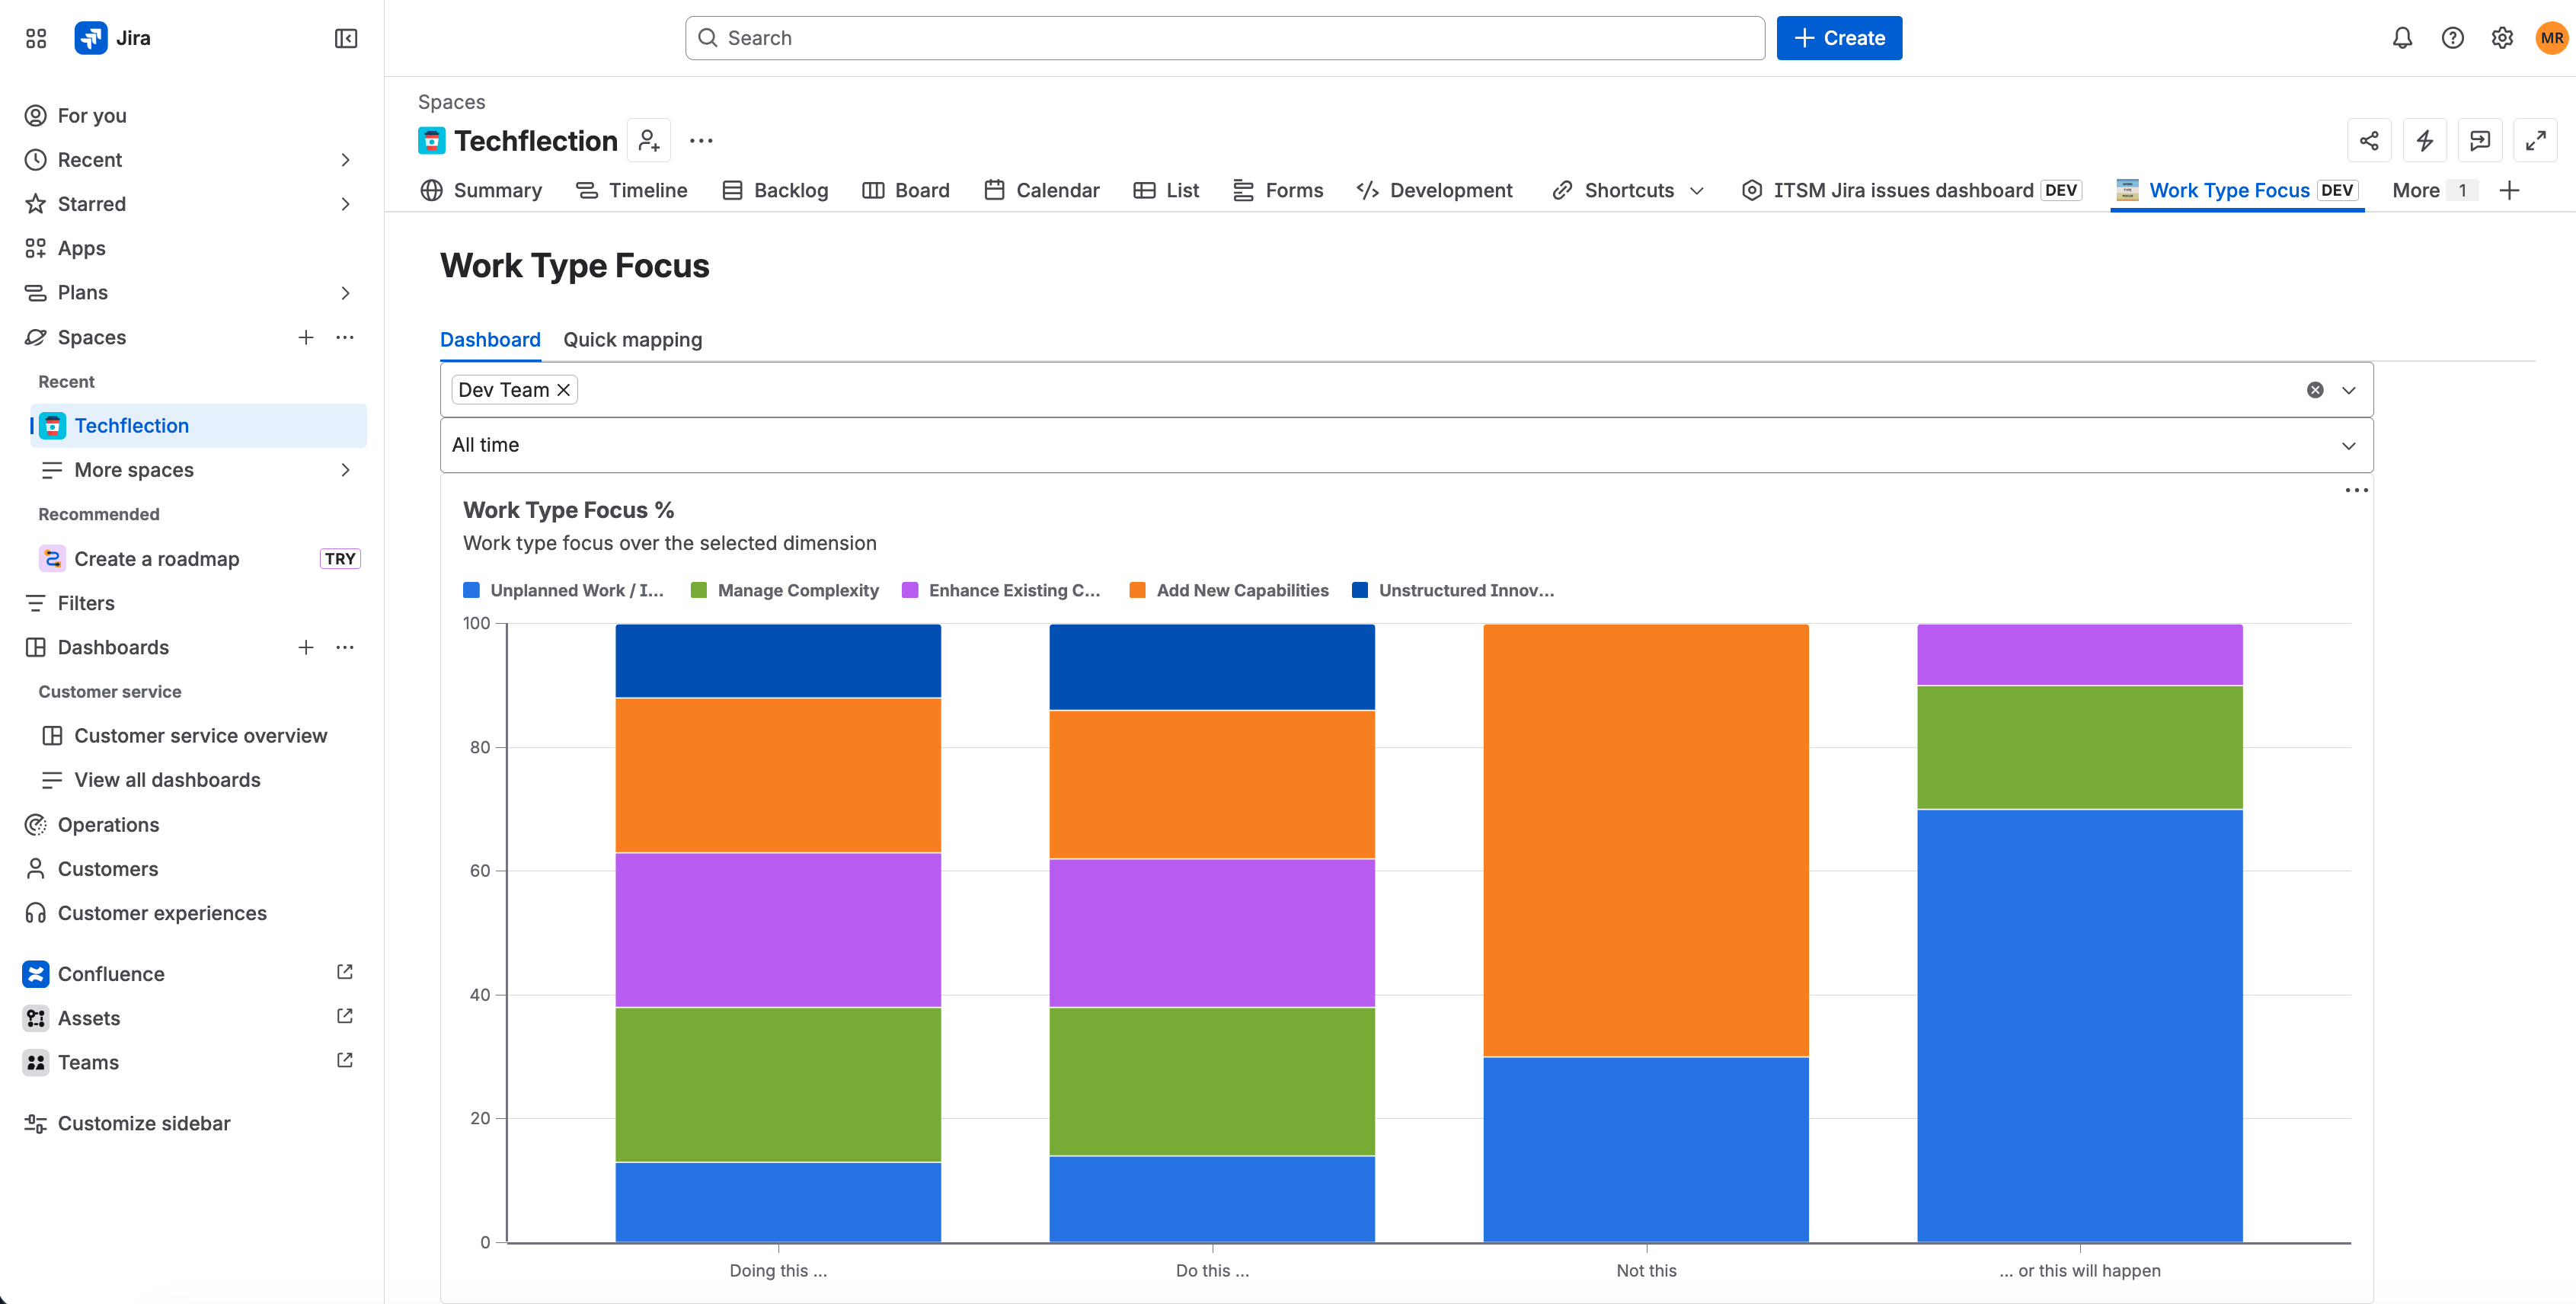This screenshot has width=2576, height=1304.
Task: Open the More tabs dropdown
Action: coord(2434,190)
